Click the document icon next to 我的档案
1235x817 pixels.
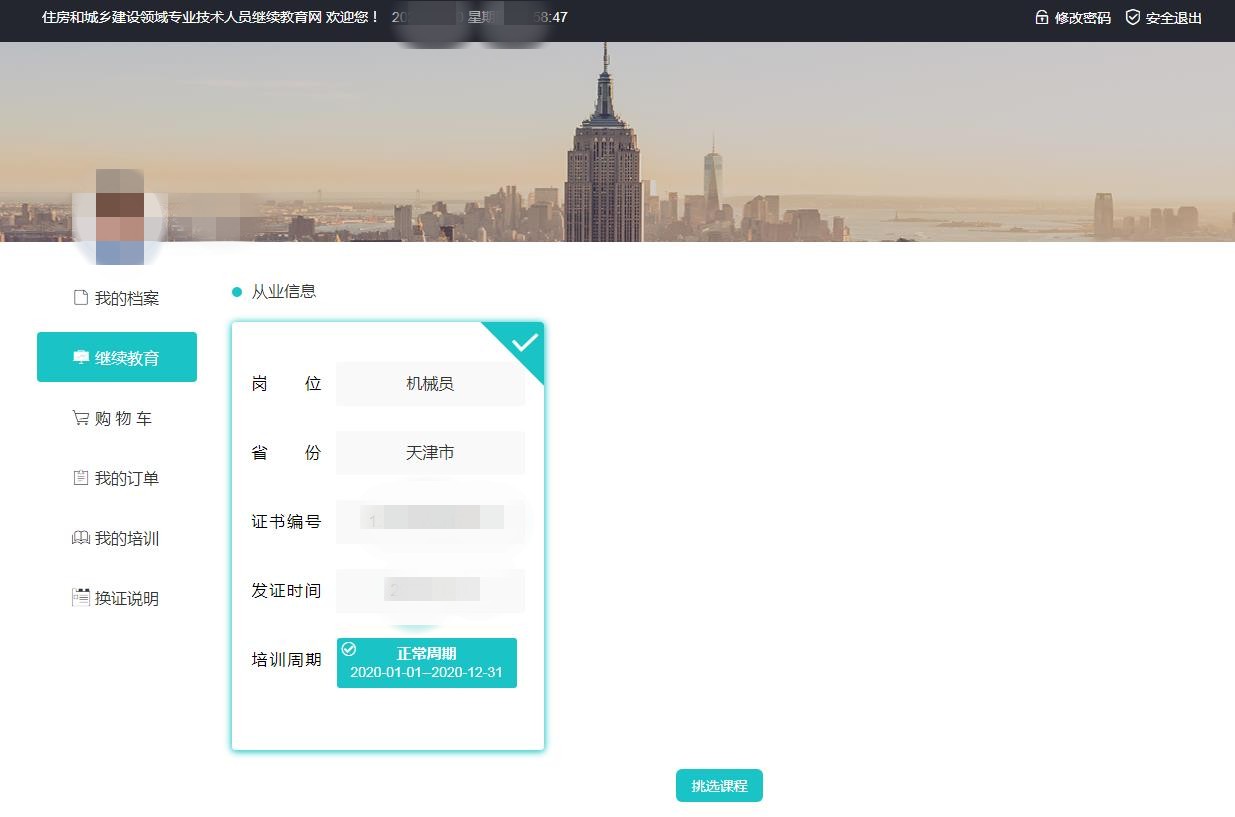coord(81,298)
